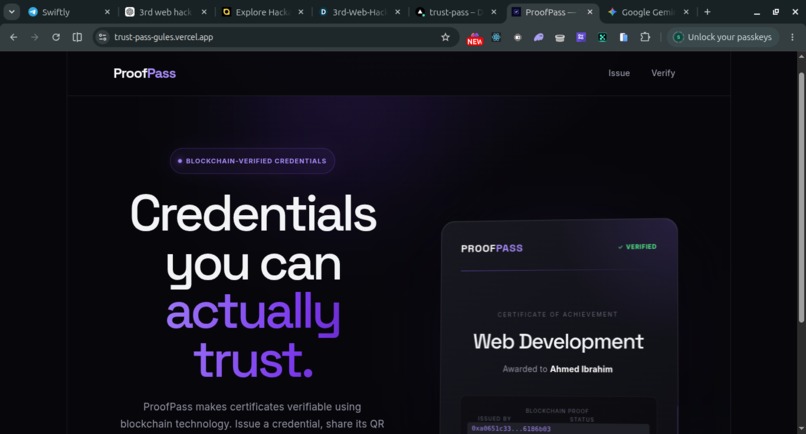Click the Blockchain-Verified Credentials badge
The height and width of the screenshot is (434, 806).
252,161
